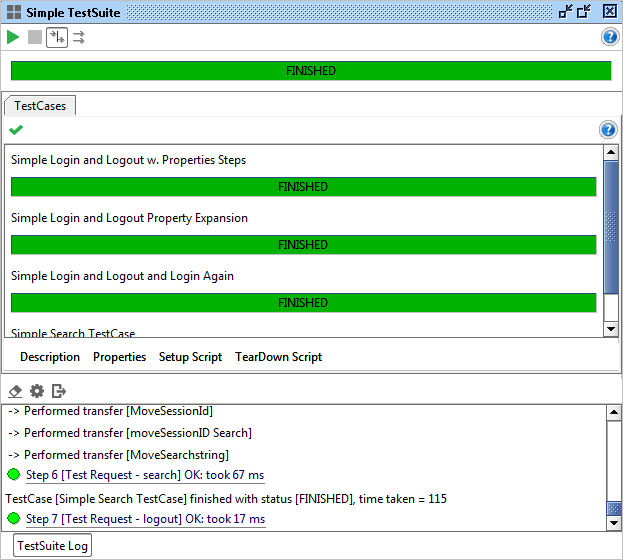Toggle sequential TestCase run mode icon
Image resolution: width=623 pixels, height=560 pixels.
point(57,37)
